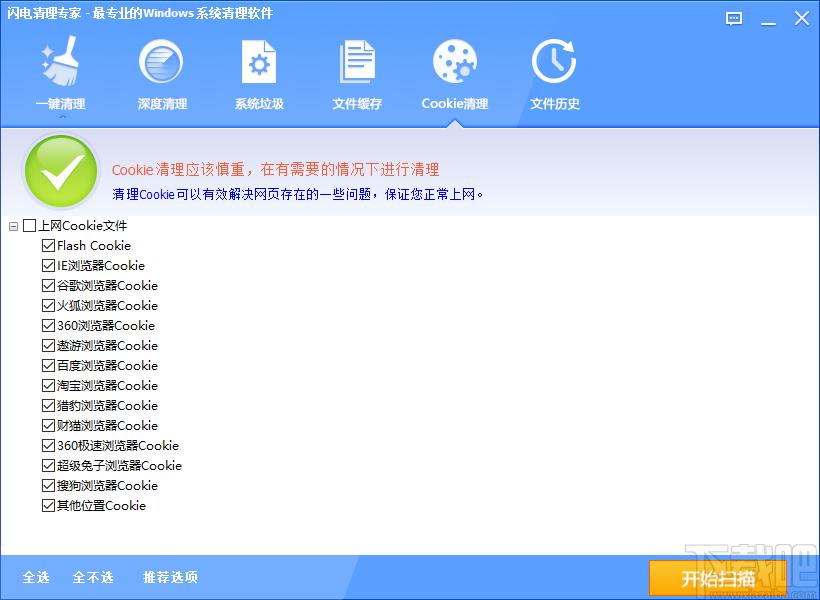
Task: Uncheck the 百度浏览器Cookie checkbox
Action: pos(48,366)
